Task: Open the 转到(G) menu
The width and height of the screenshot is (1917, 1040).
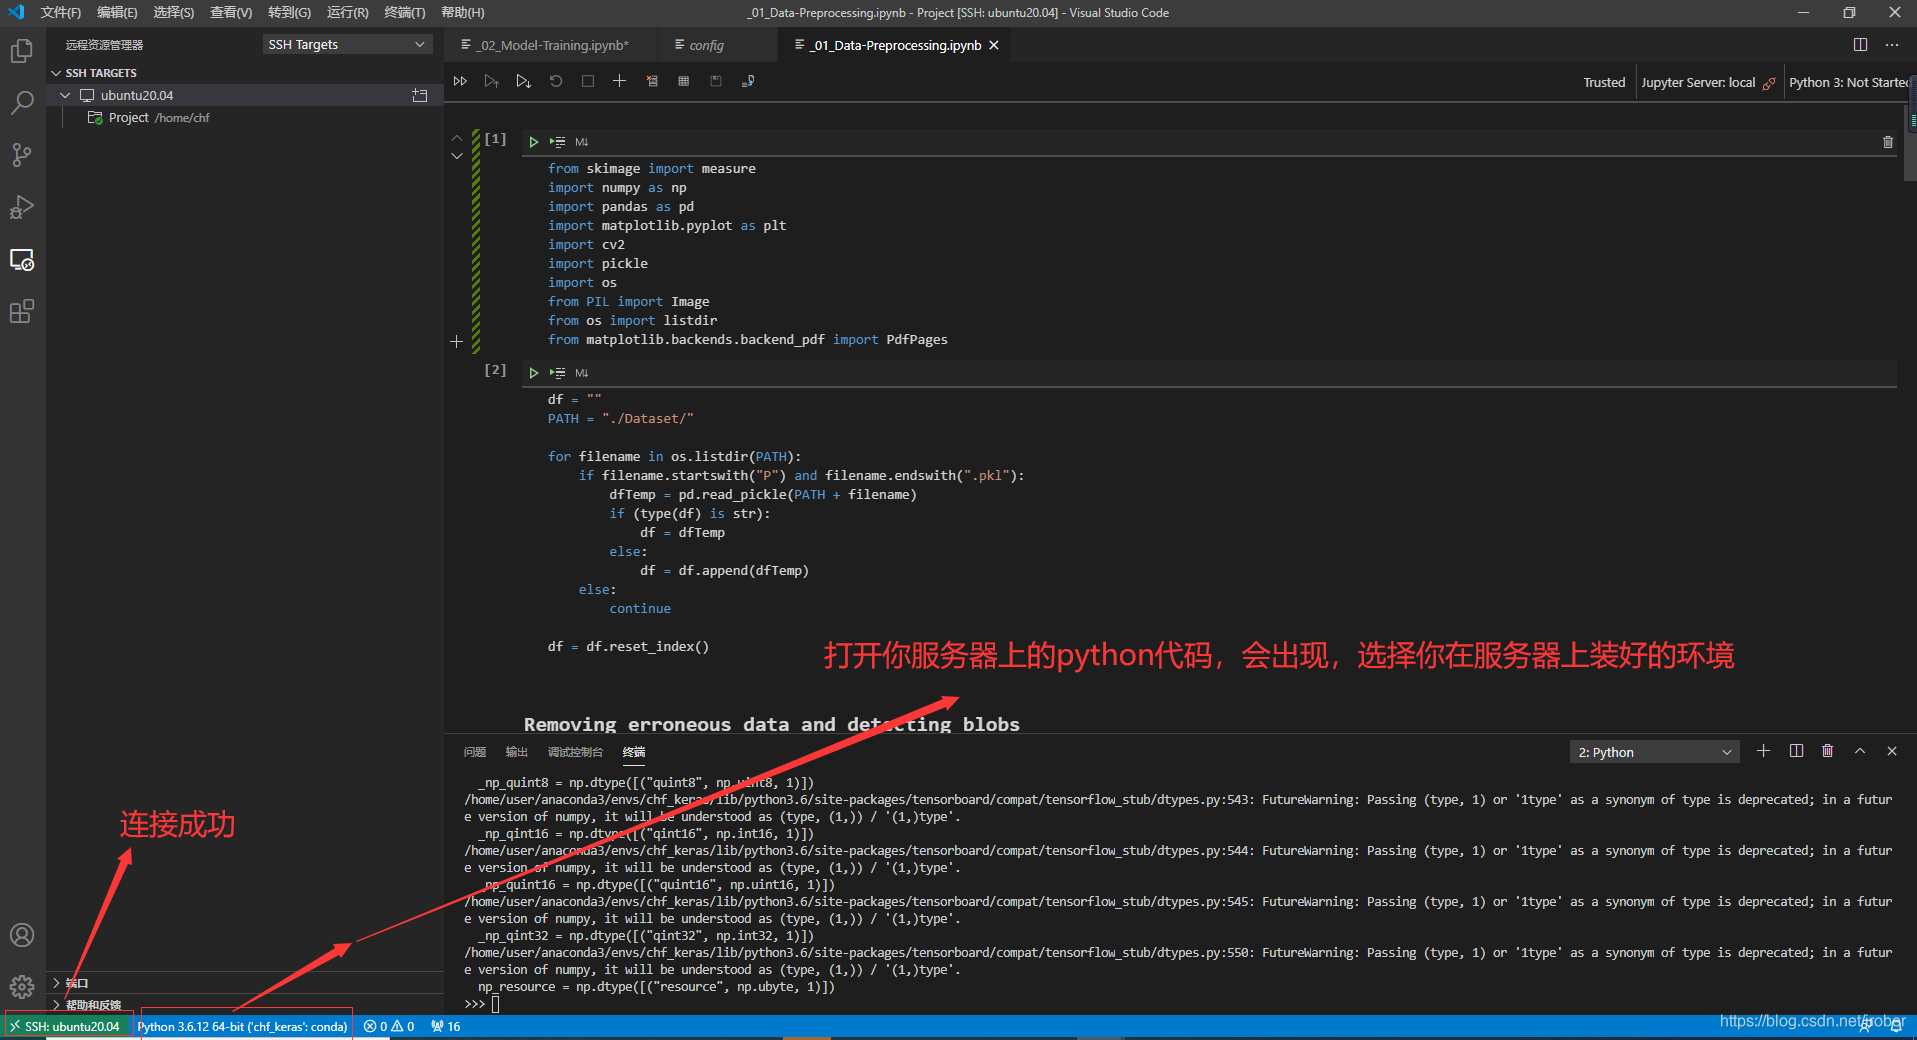Action: click(x=289, y=13)
